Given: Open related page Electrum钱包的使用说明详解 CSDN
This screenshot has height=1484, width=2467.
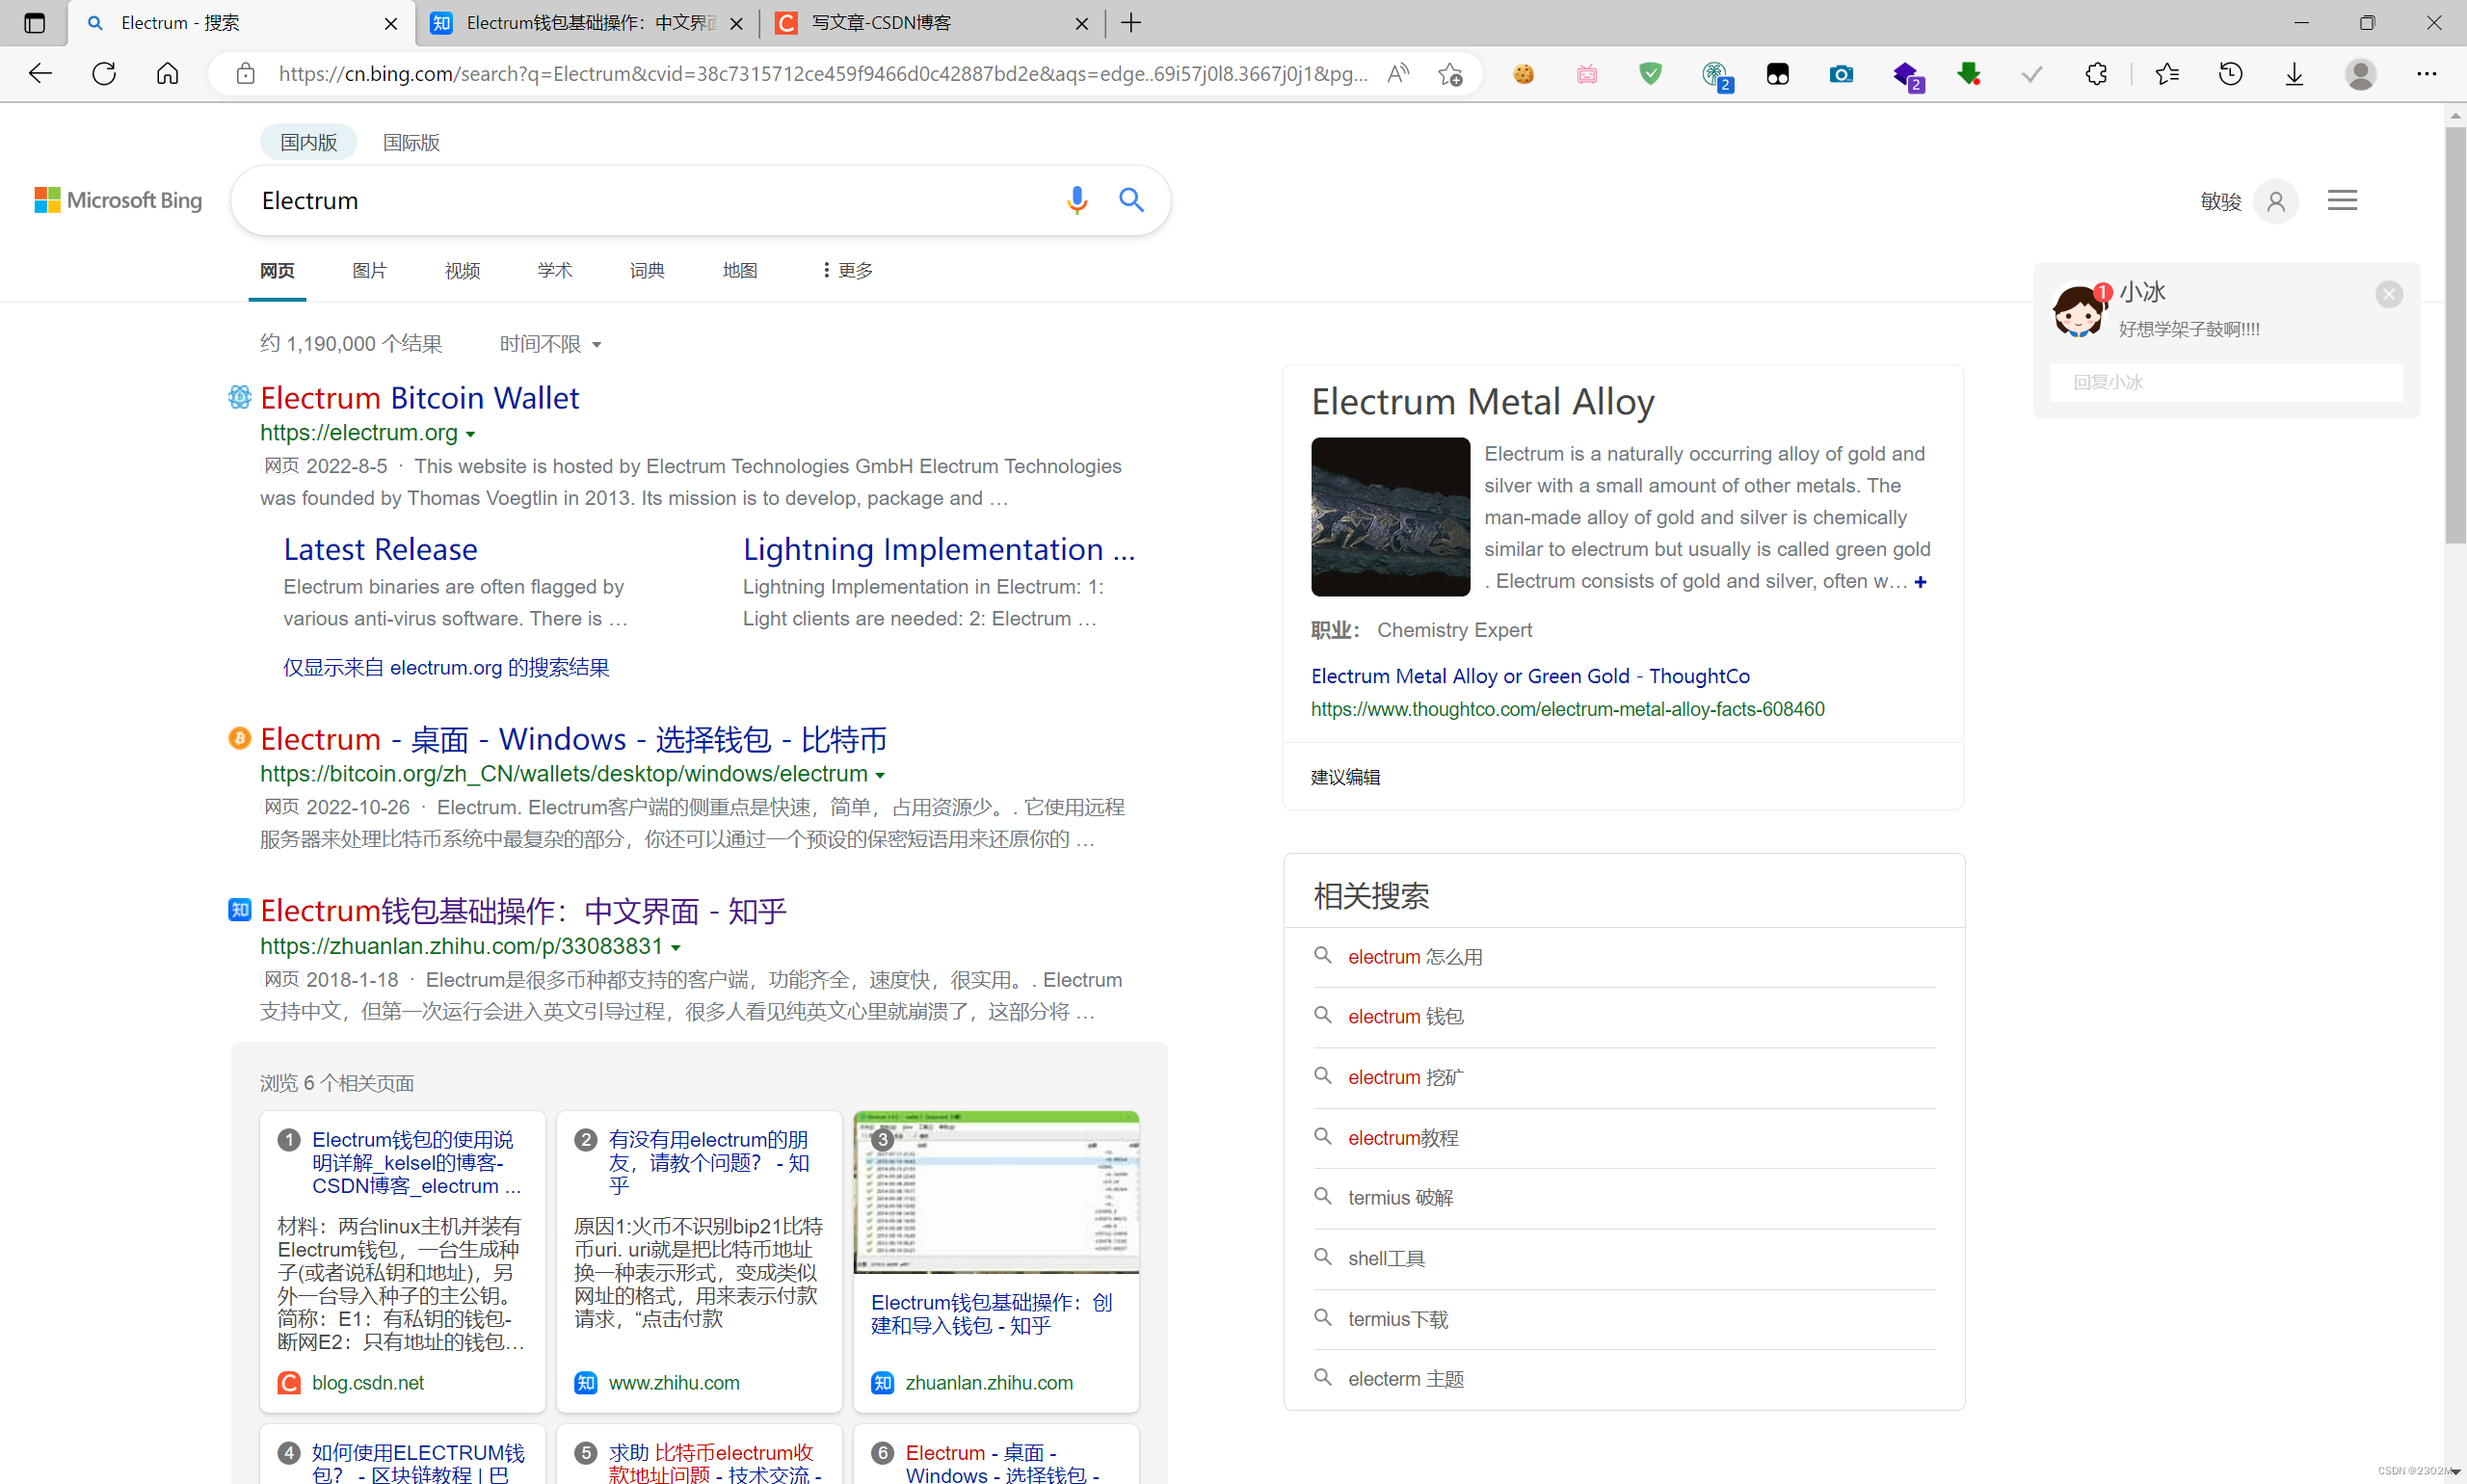Looking at the screenshot, I should (x=416, y=1162).
